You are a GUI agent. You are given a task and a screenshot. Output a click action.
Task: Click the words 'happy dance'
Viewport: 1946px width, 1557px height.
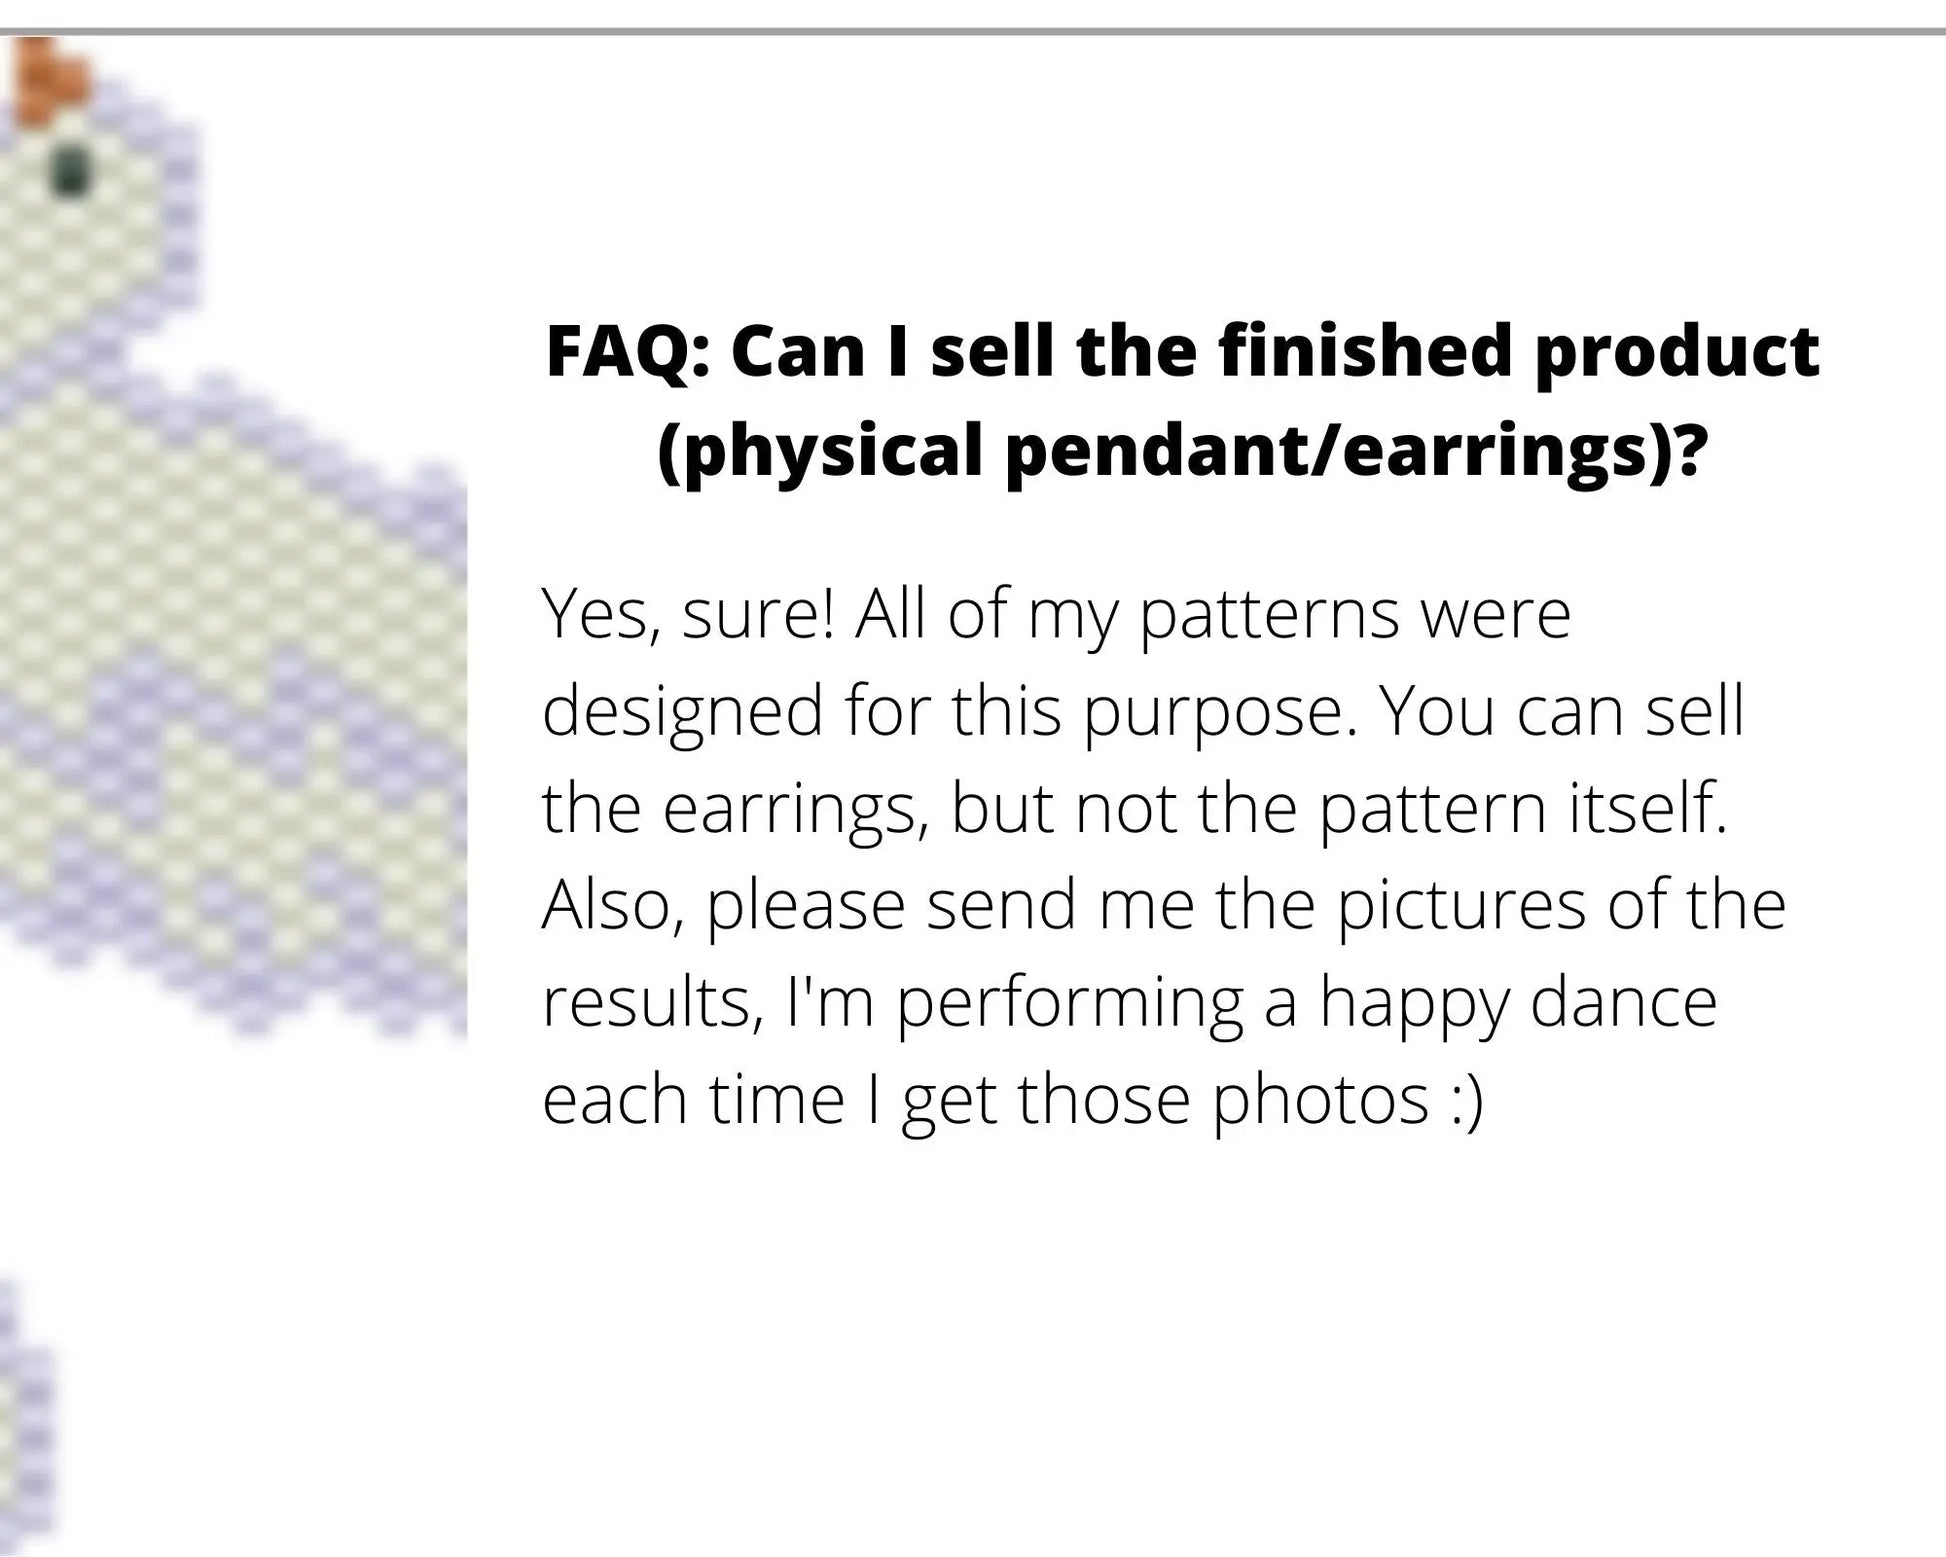click(x=1518, y=1002)
